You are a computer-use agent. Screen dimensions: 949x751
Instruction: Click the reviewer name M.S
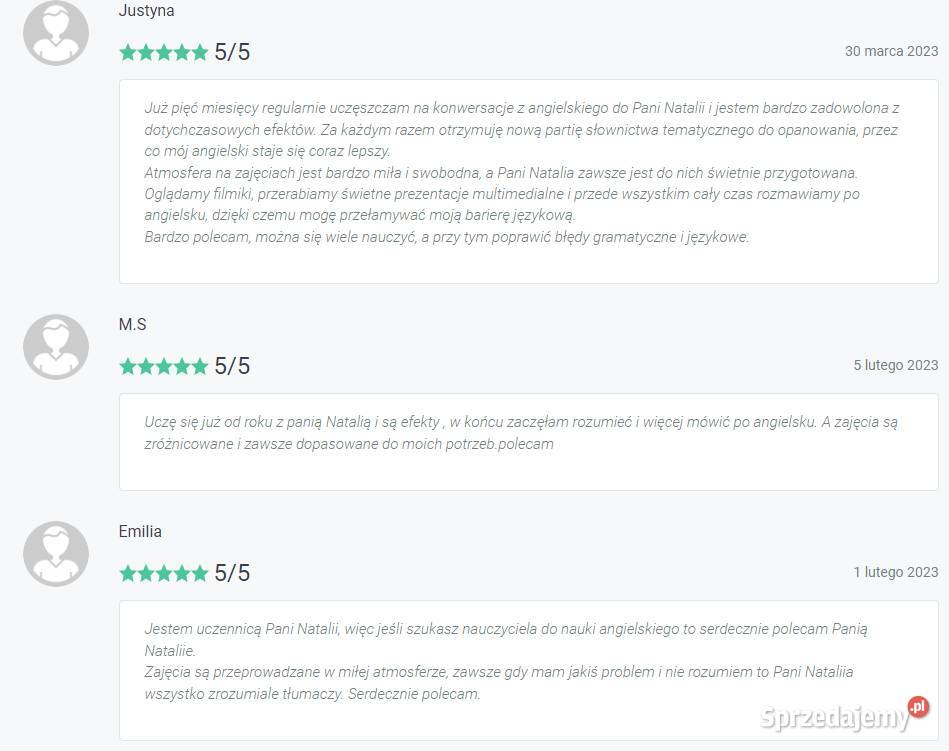[x=133, y=325]
